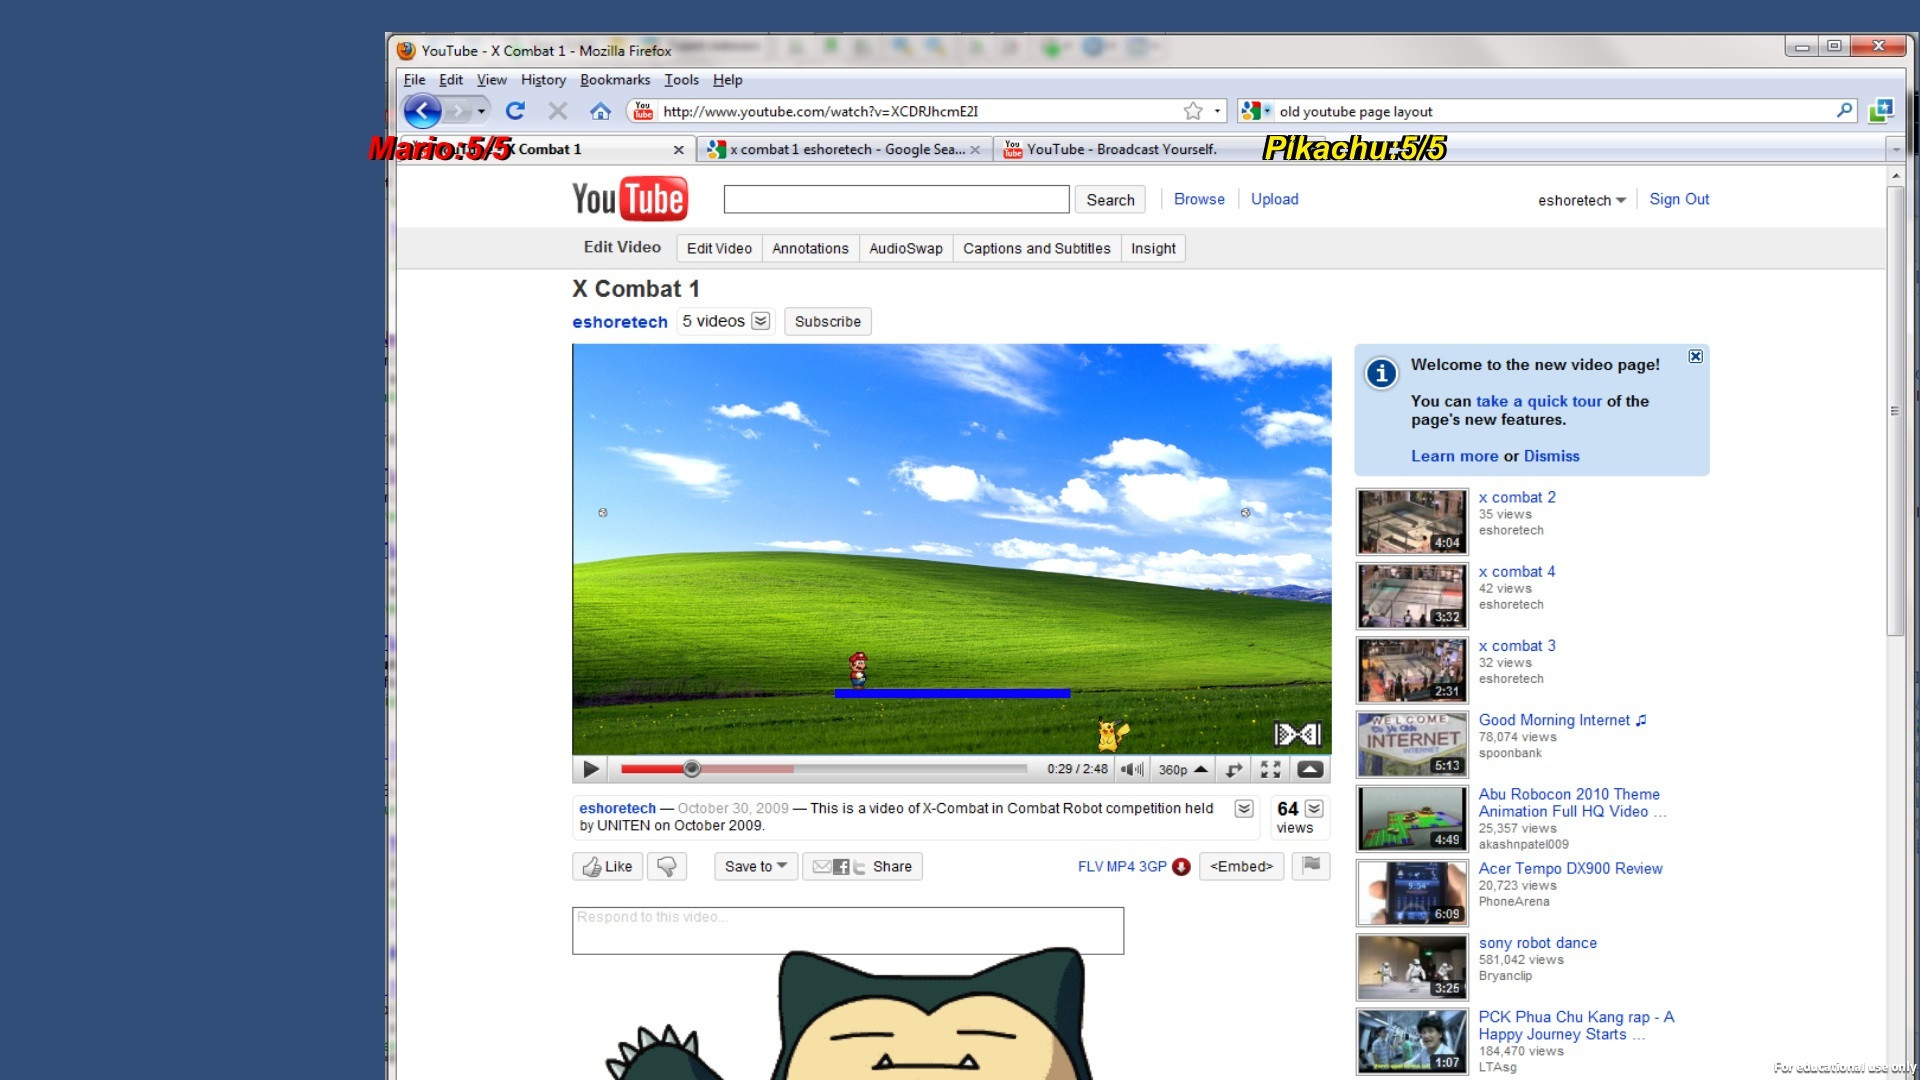This screenshot has height=1080, width=1920.
Task: Close the X Combat 1 tab
Action: [678, 150]
